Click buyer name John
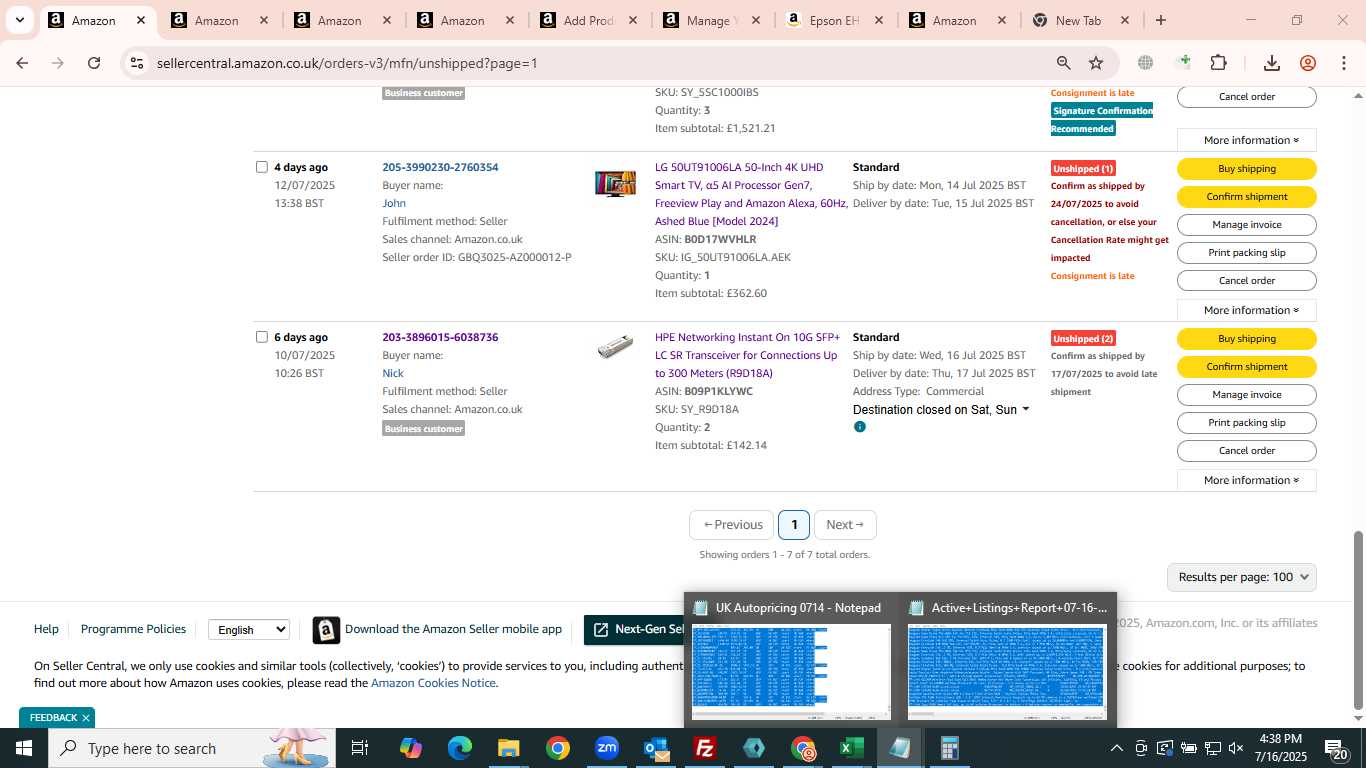This screenshot has width=1366, height=768. 394,203
